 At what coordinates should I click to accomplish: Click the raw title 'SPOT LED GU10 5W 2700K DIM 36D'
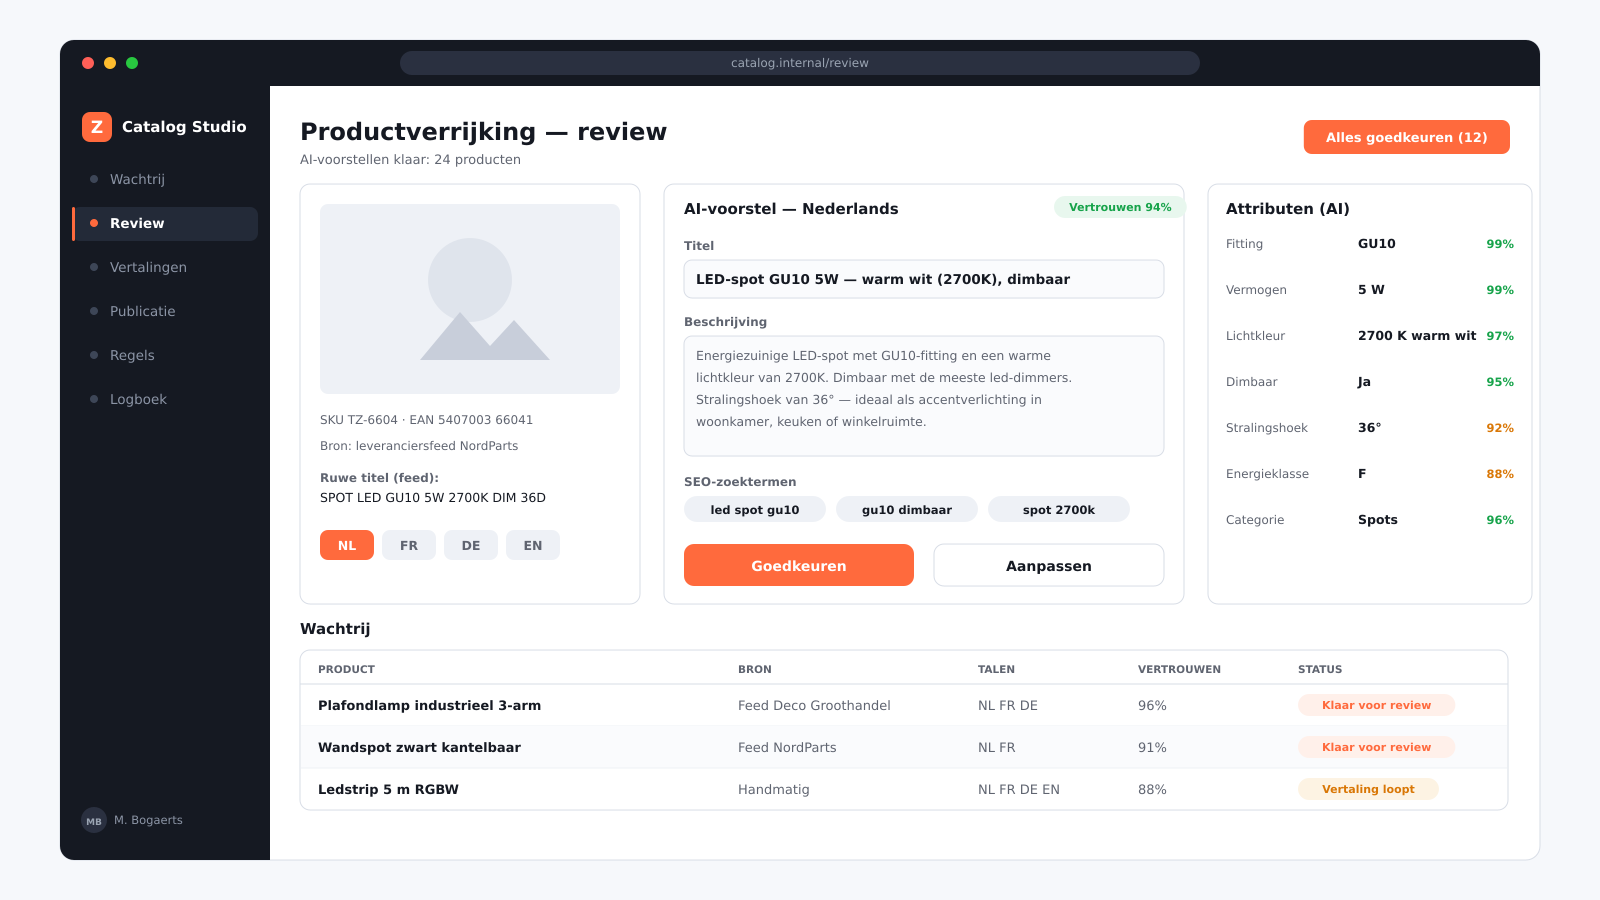(433, 498)
